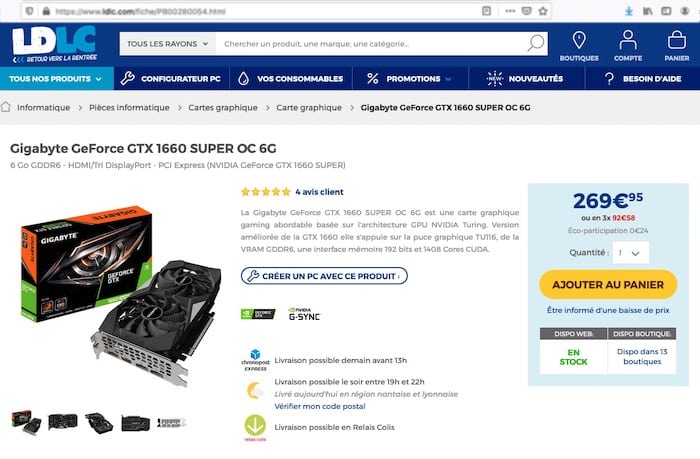700x459 pixels.
Task: Click the home breadcrumb icon
Action: point(6,107)
